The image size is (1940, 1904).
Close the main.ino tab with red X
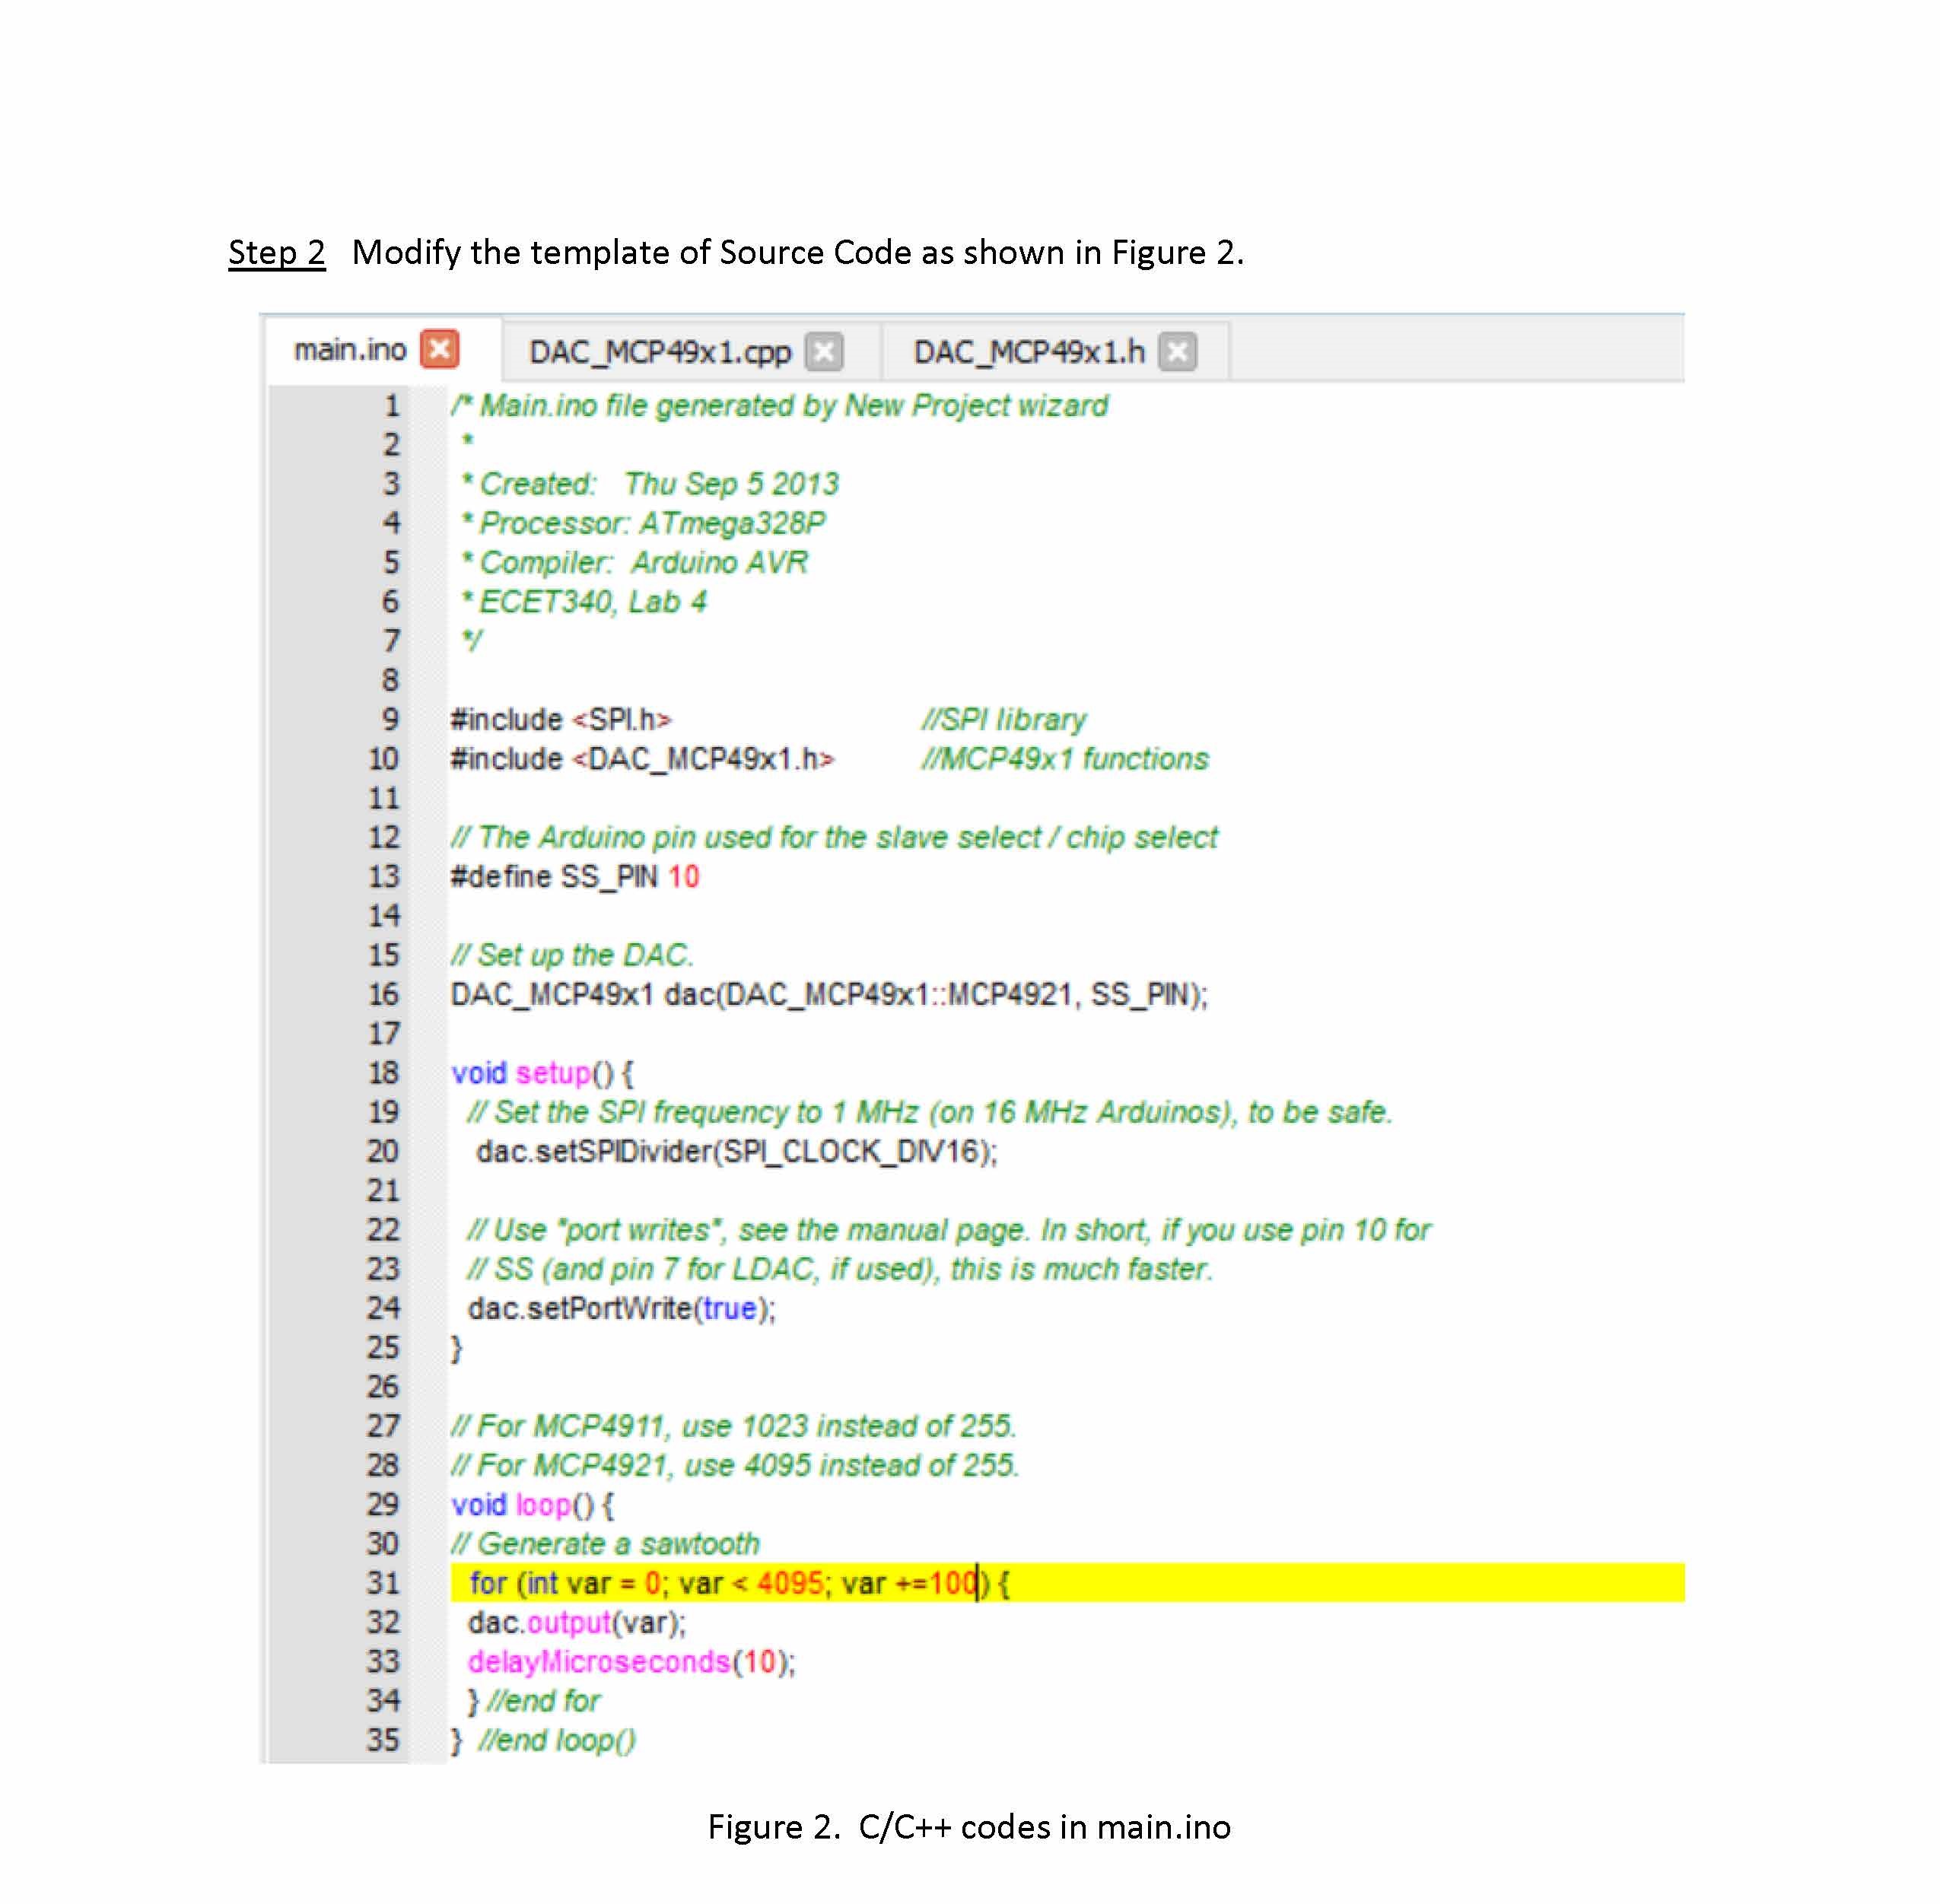click(x=440, y=350)
